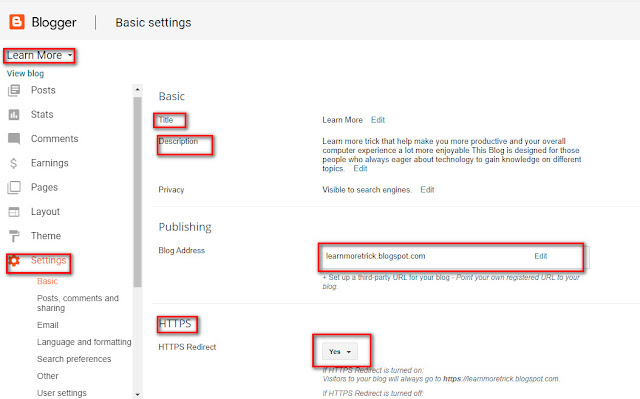Screen dimensions: 640x399
Task: Edit the blog title Learn More
Action: click(x=378, y=120)
